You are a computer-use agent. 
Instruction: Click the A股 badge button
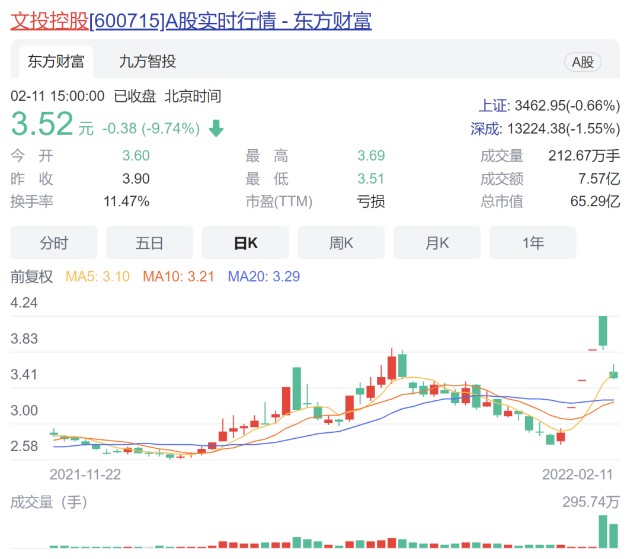[x=582, y=62]
